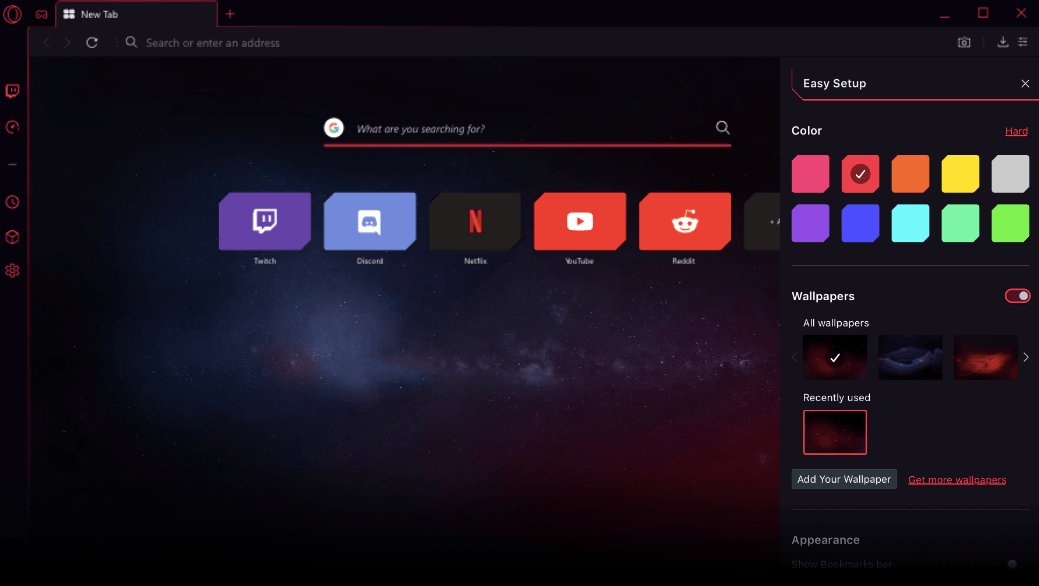Select the dark blue wallpaper thumbnail
Viewport: 1039px width, 586px height.
coord(910,357)
